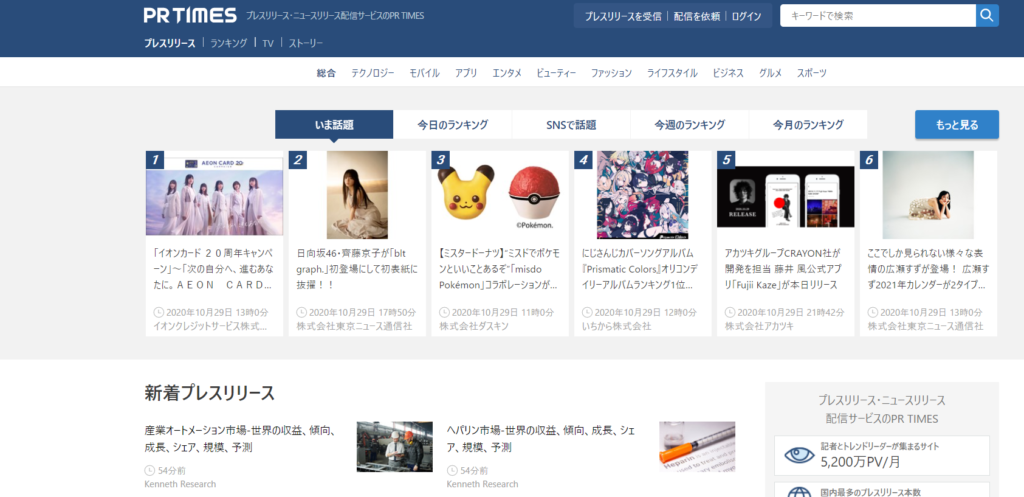1024x497 pixels.
Task: Select the アプリ category
Action: [466, 73]
